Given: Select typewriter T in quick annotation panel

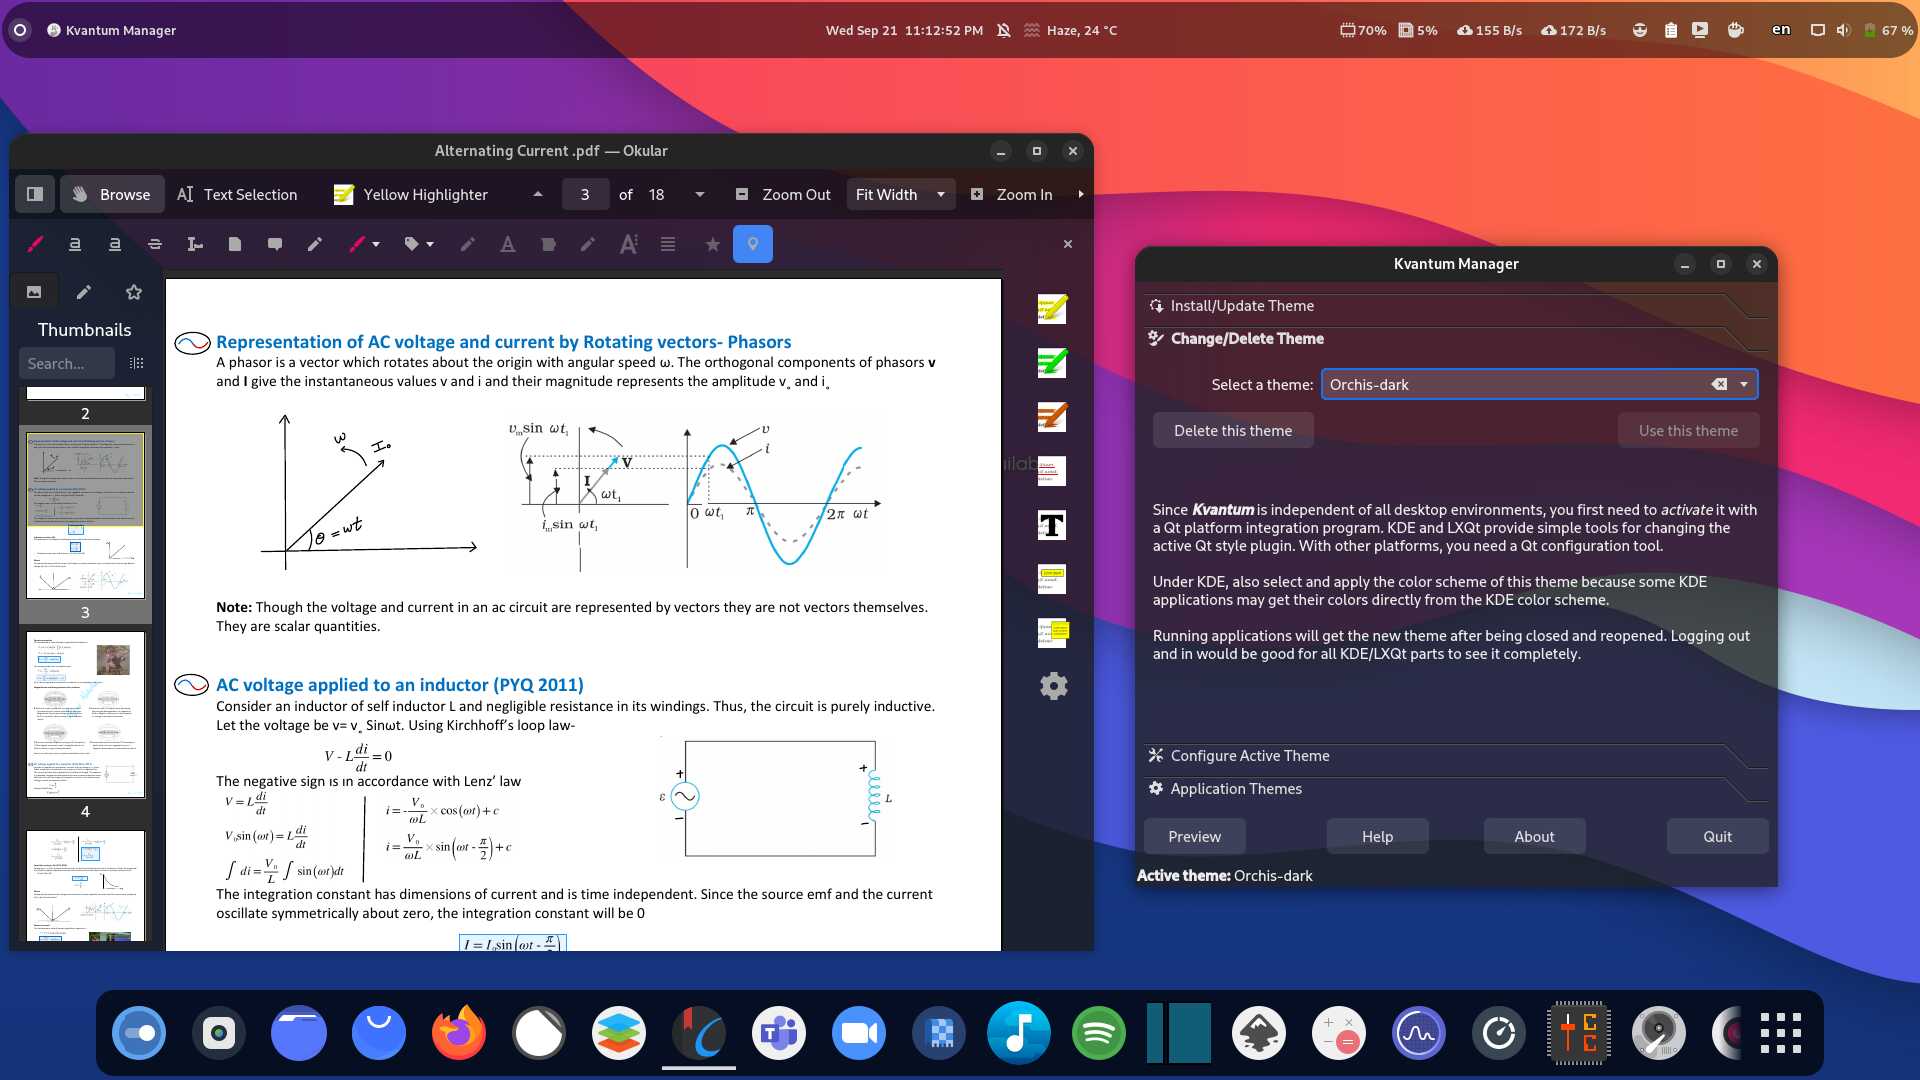Looking at the screenshot, I should 1052,525.
